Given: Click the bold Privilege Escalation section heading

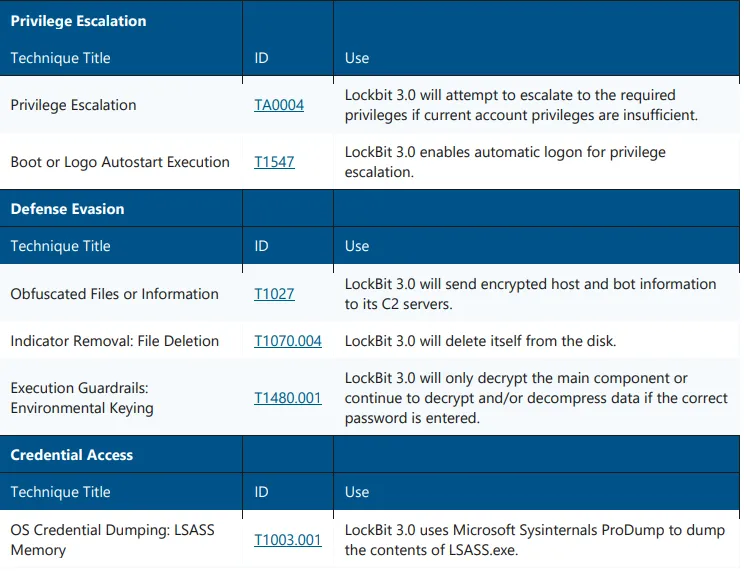Looking at the screenshot, I should (78, 21).
